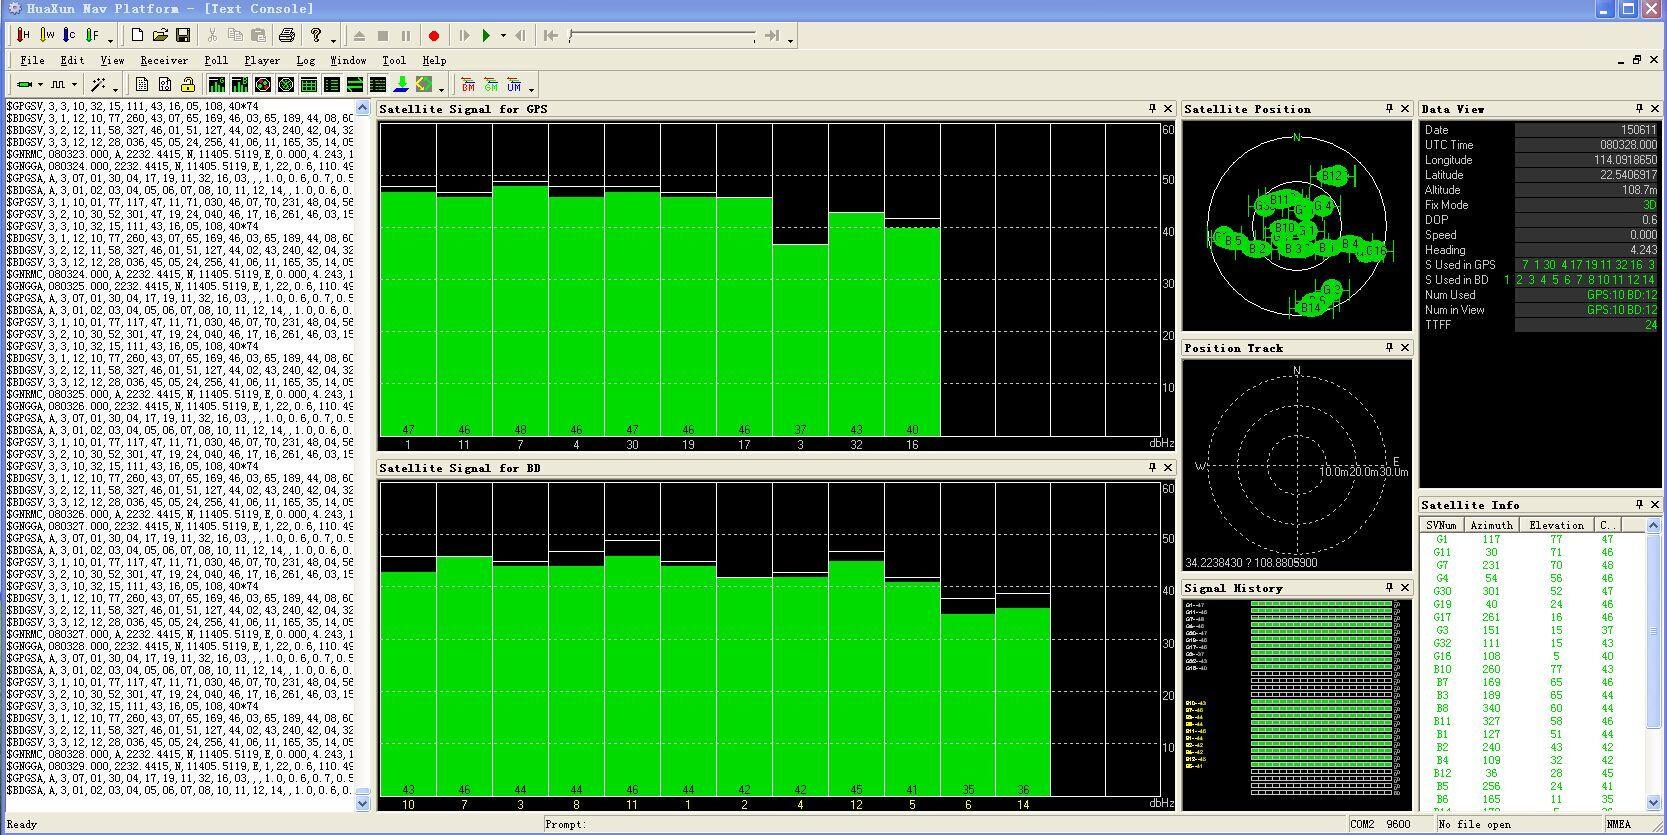This screenshot has height=835, width=1667.
Task: Close the Data View panel
Action: 1655,108
